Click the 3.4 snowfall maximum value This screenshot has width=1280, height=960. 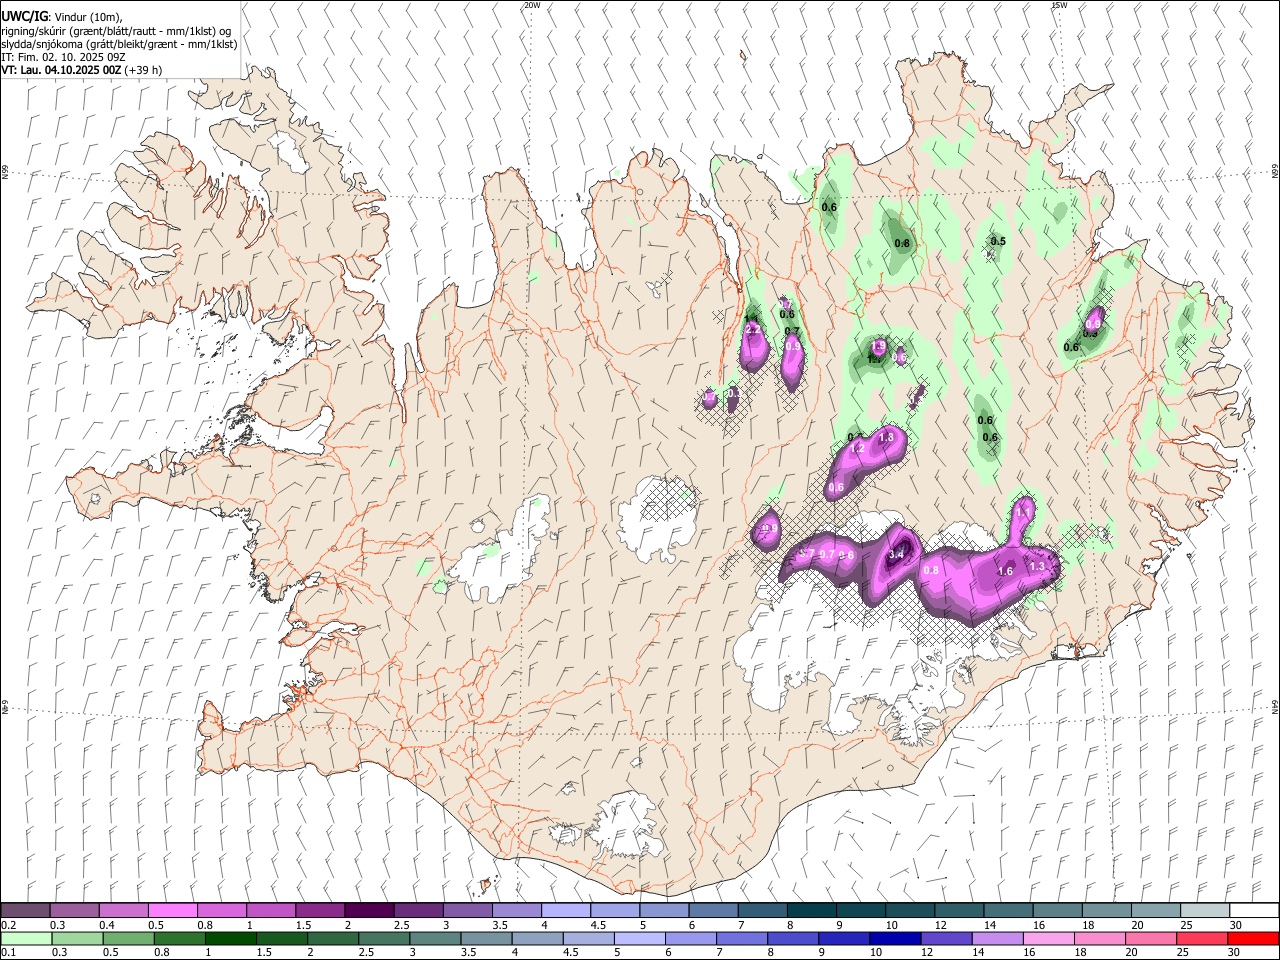click(897, 555)
